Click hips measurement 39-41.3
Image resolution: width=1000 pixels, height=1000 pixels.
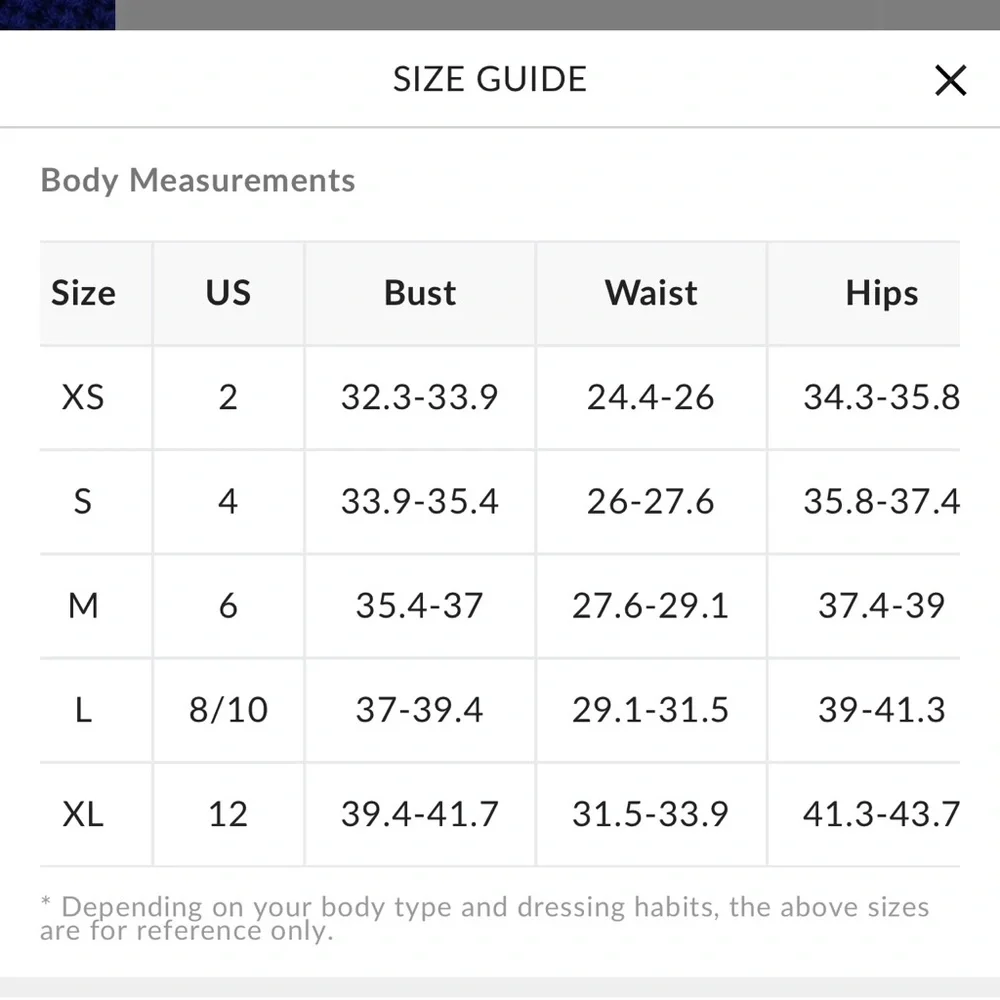881,709
